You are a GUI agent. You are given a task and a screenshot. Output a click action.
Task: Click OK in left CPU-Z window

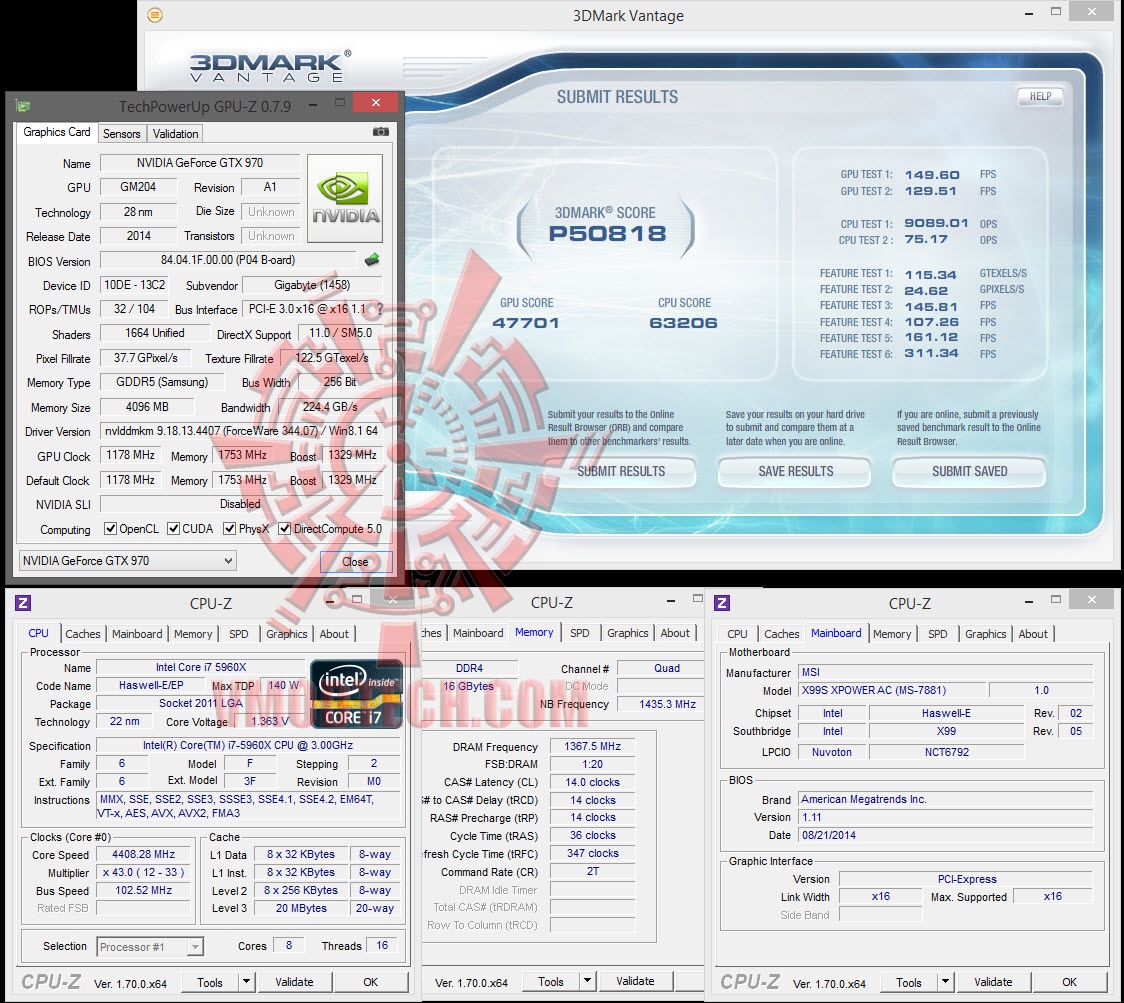point(371,981)
